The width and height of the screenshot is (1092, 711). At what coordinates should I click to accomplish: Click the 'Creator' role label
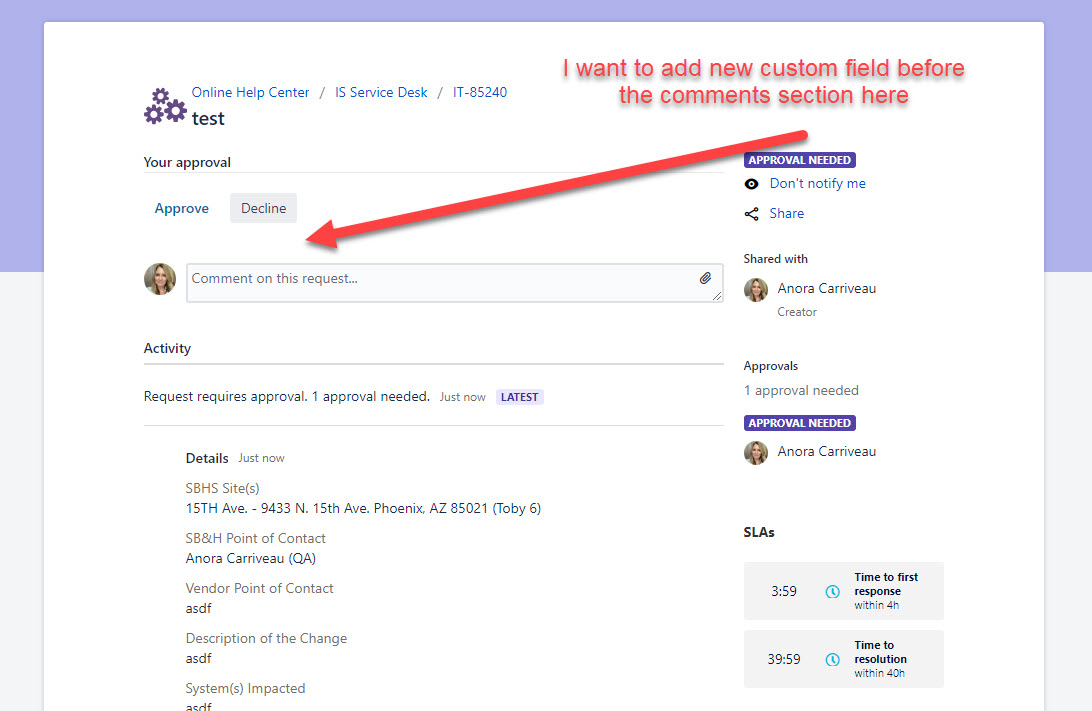(x=797, y=312)
